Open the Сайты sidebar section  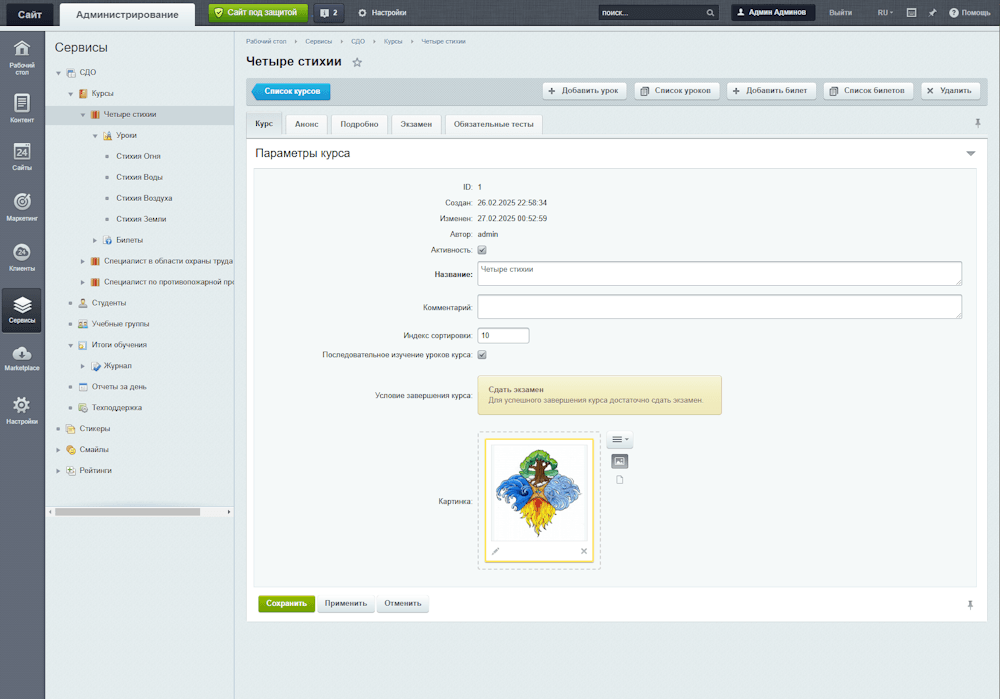(x=22, y=157)
